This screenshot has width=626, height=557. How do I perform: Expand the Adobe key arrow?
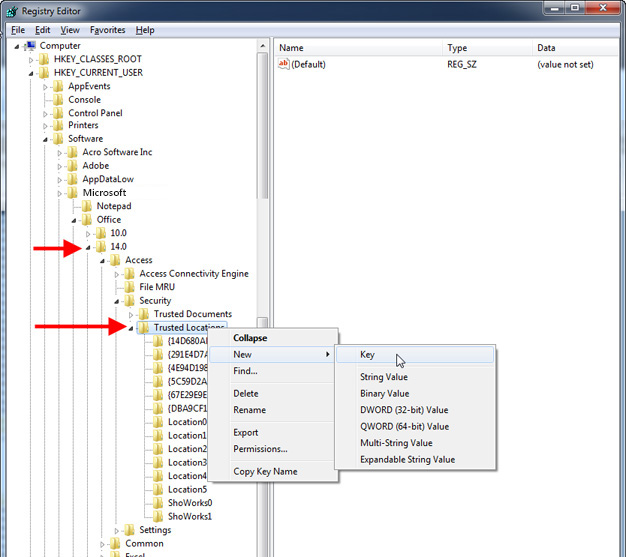(60, 166)
